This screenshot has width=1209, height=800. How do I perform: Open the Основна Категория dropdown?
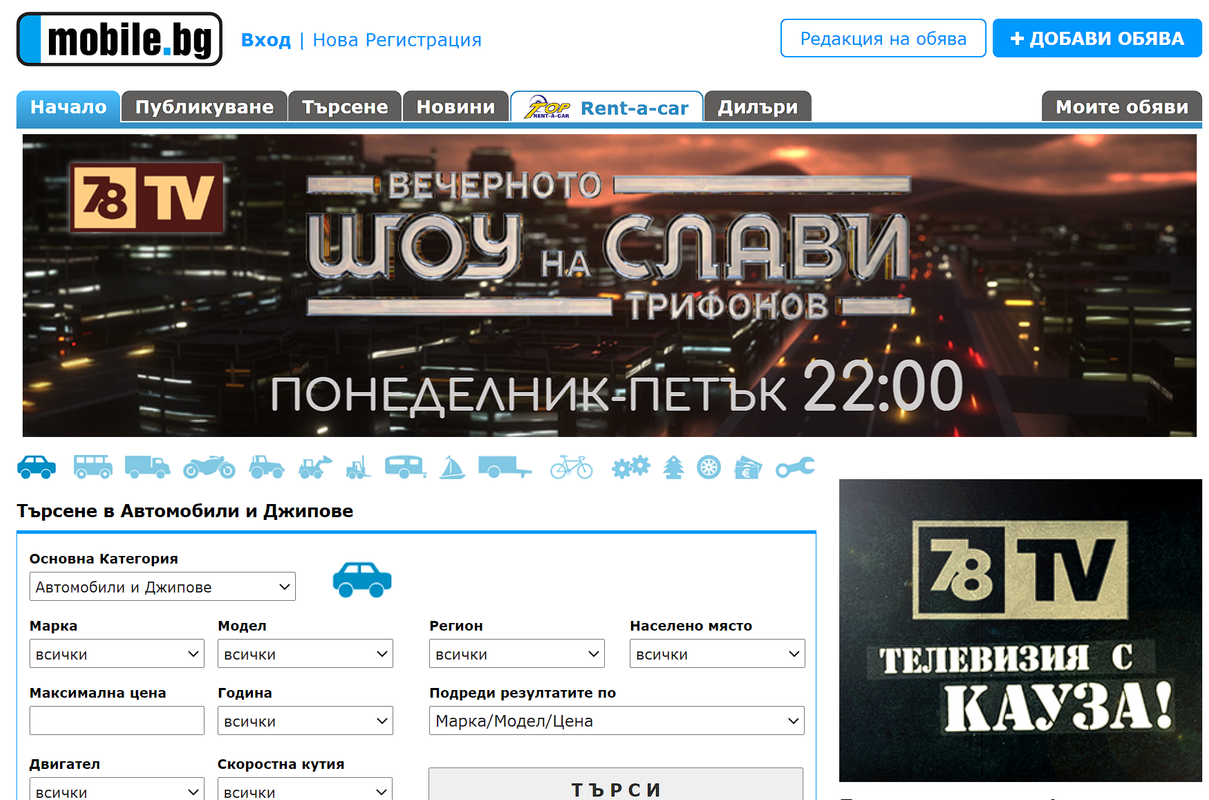(162, 587)
